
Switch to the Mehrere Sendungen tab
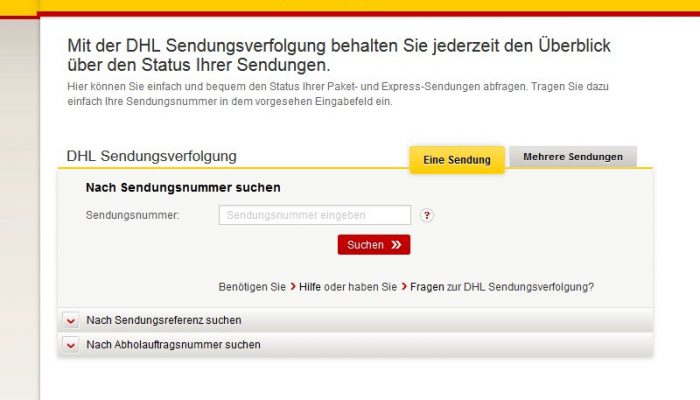tap(573, 157)
